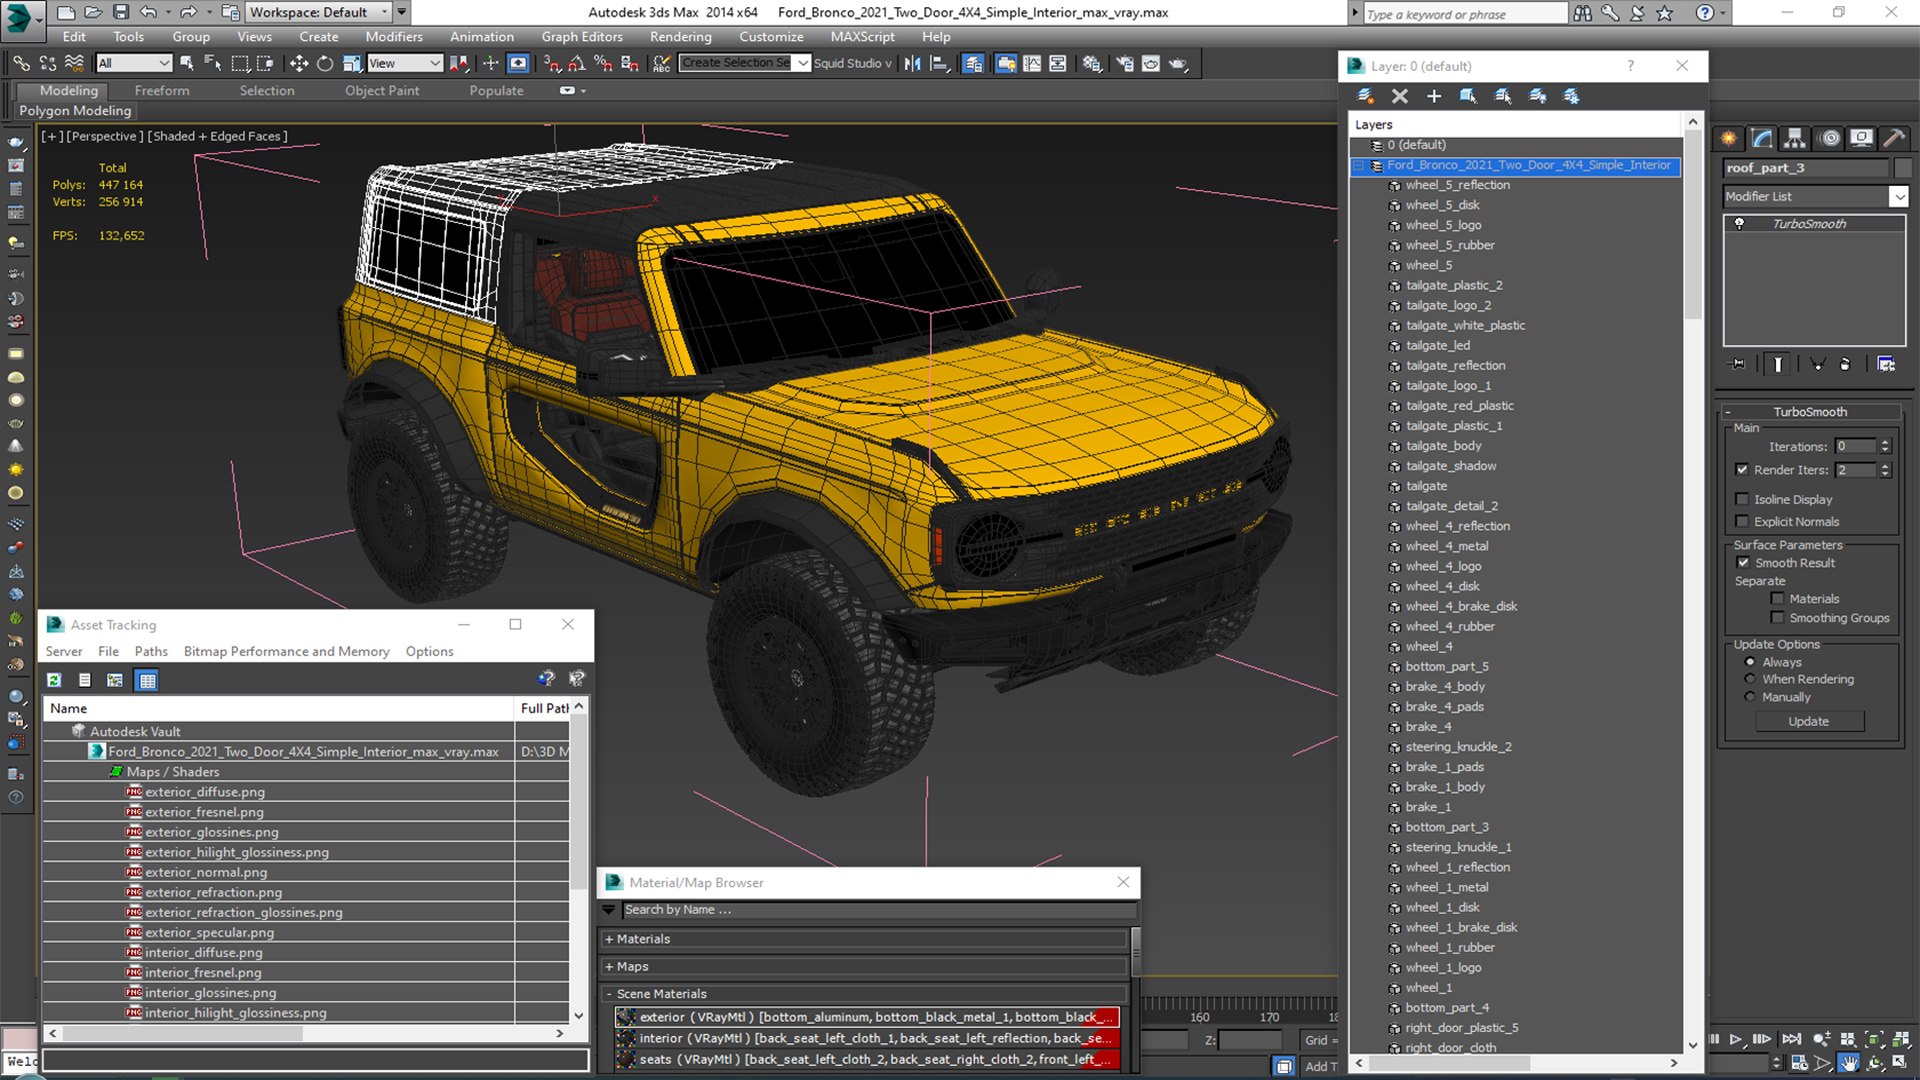Click the Select and Rotate tool
The height and width of the screenshot is (1080, 1920).
pos(325,64)
